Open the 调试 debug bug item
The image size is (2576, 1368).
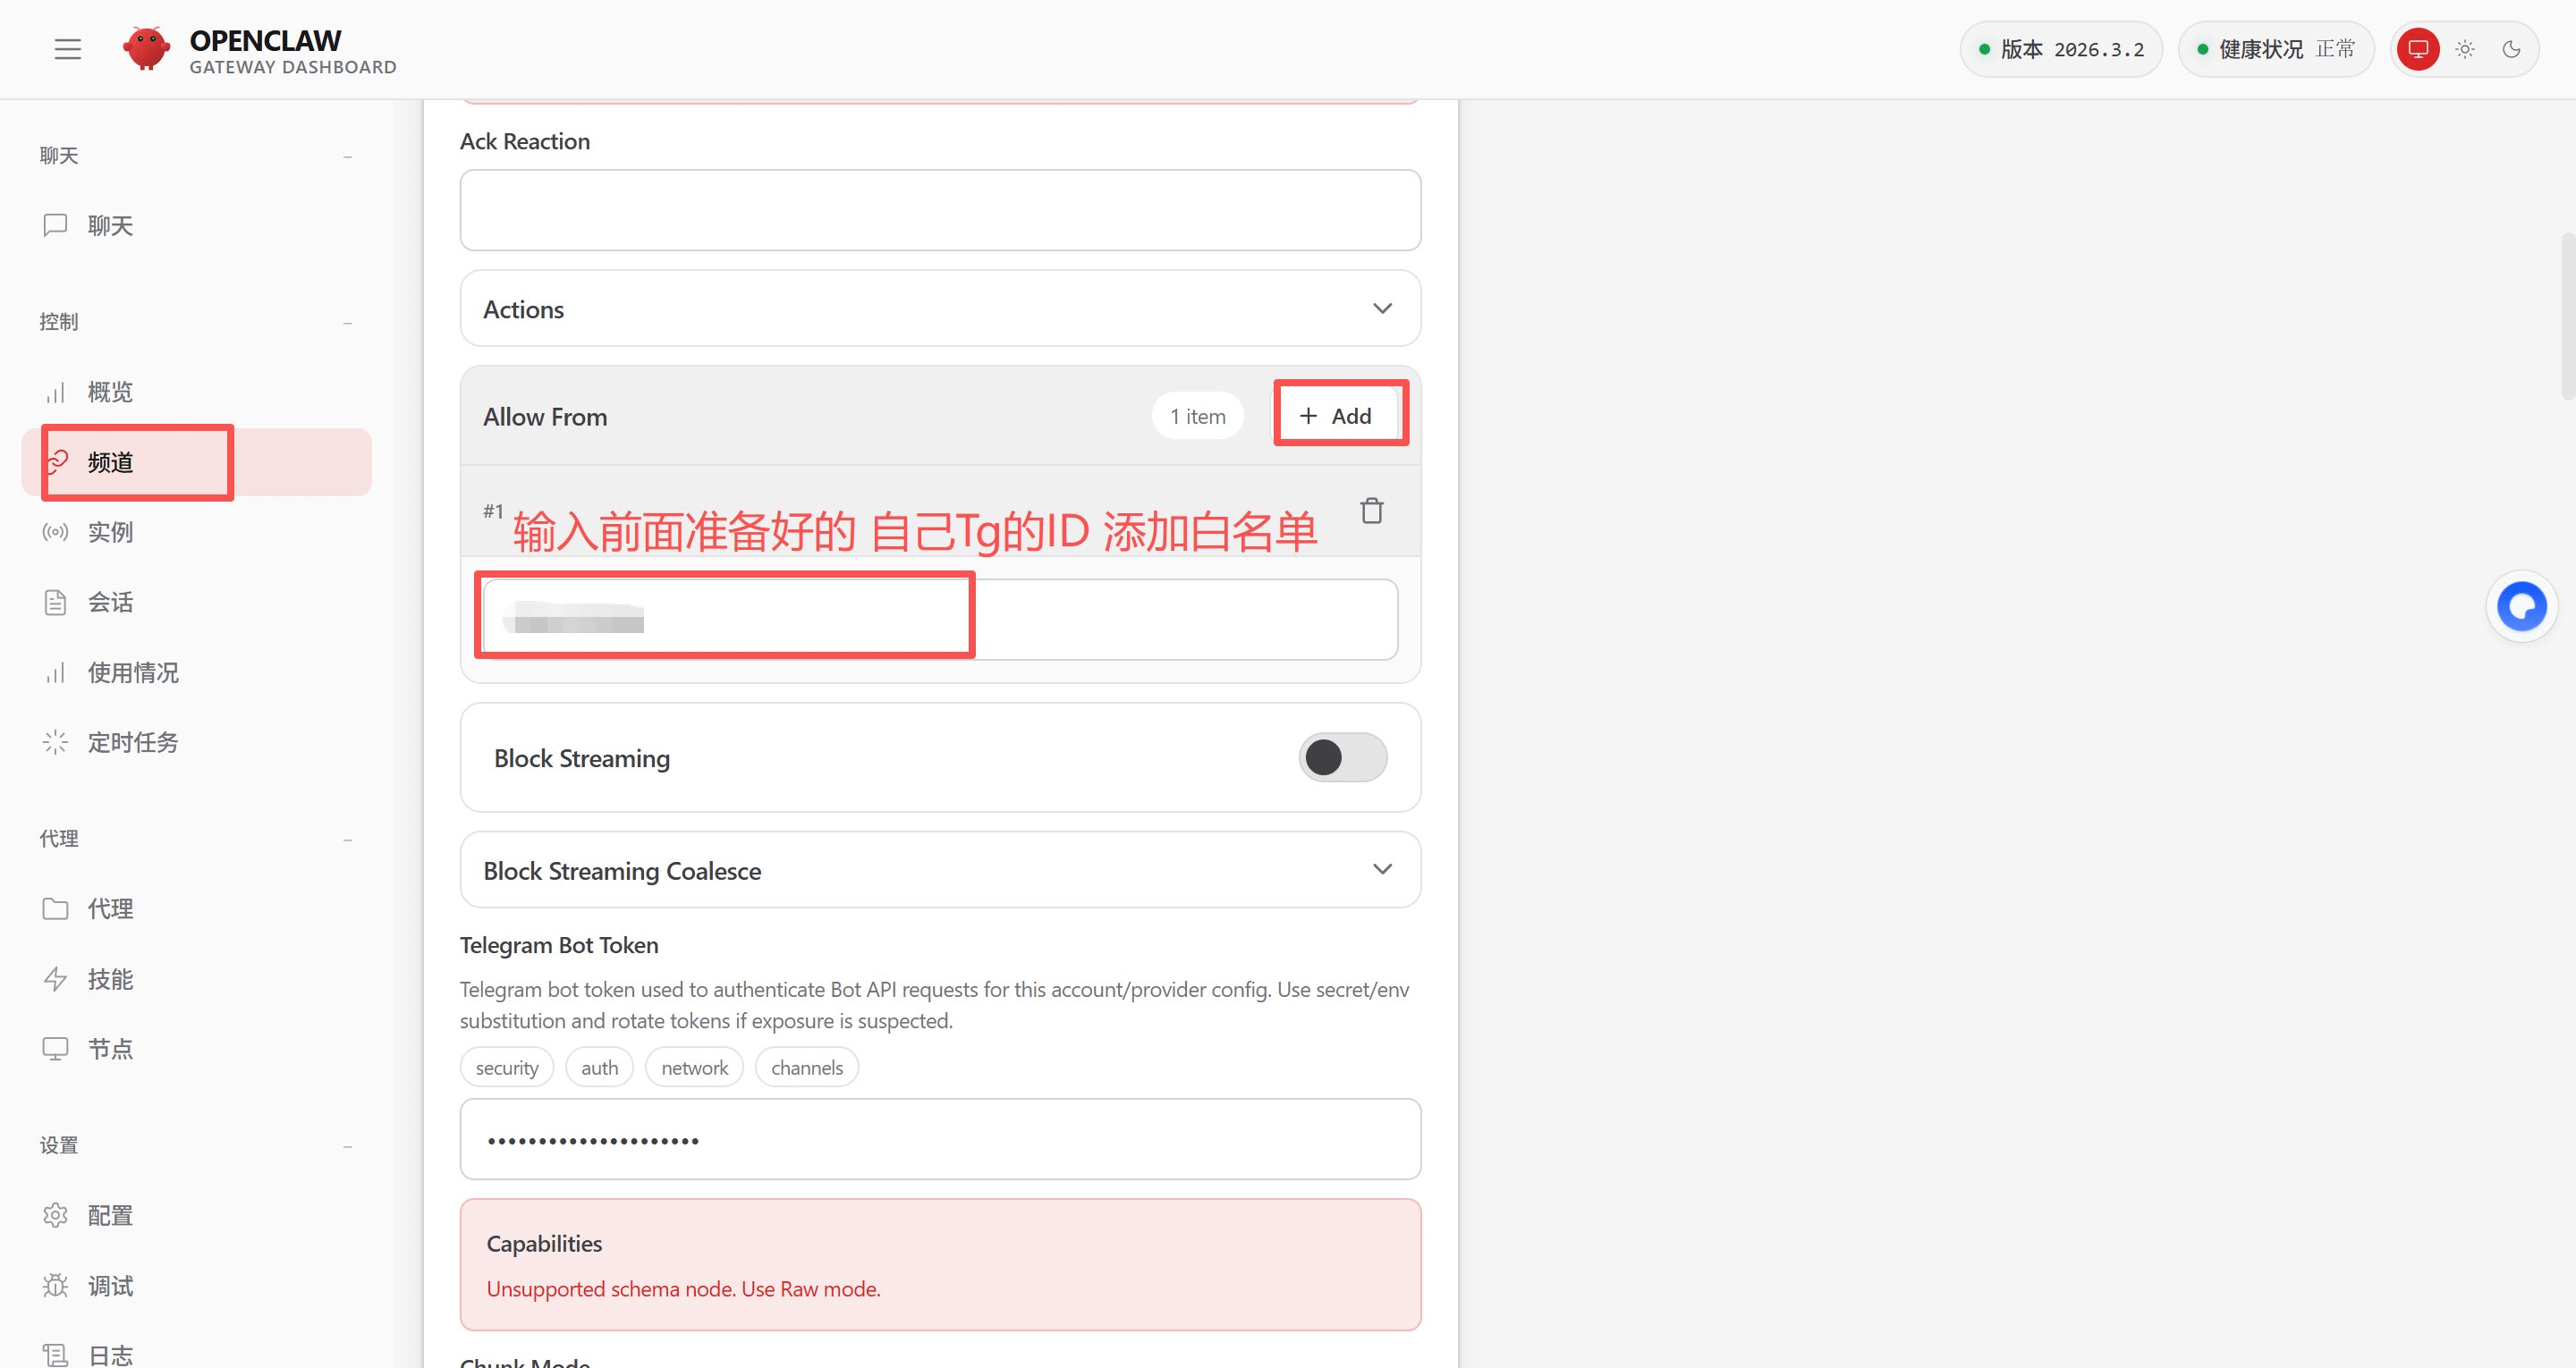[110, 1285]
